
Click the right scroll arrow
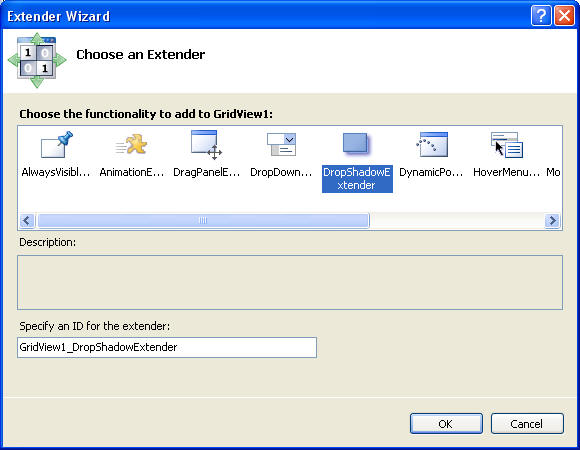point(552,221)
